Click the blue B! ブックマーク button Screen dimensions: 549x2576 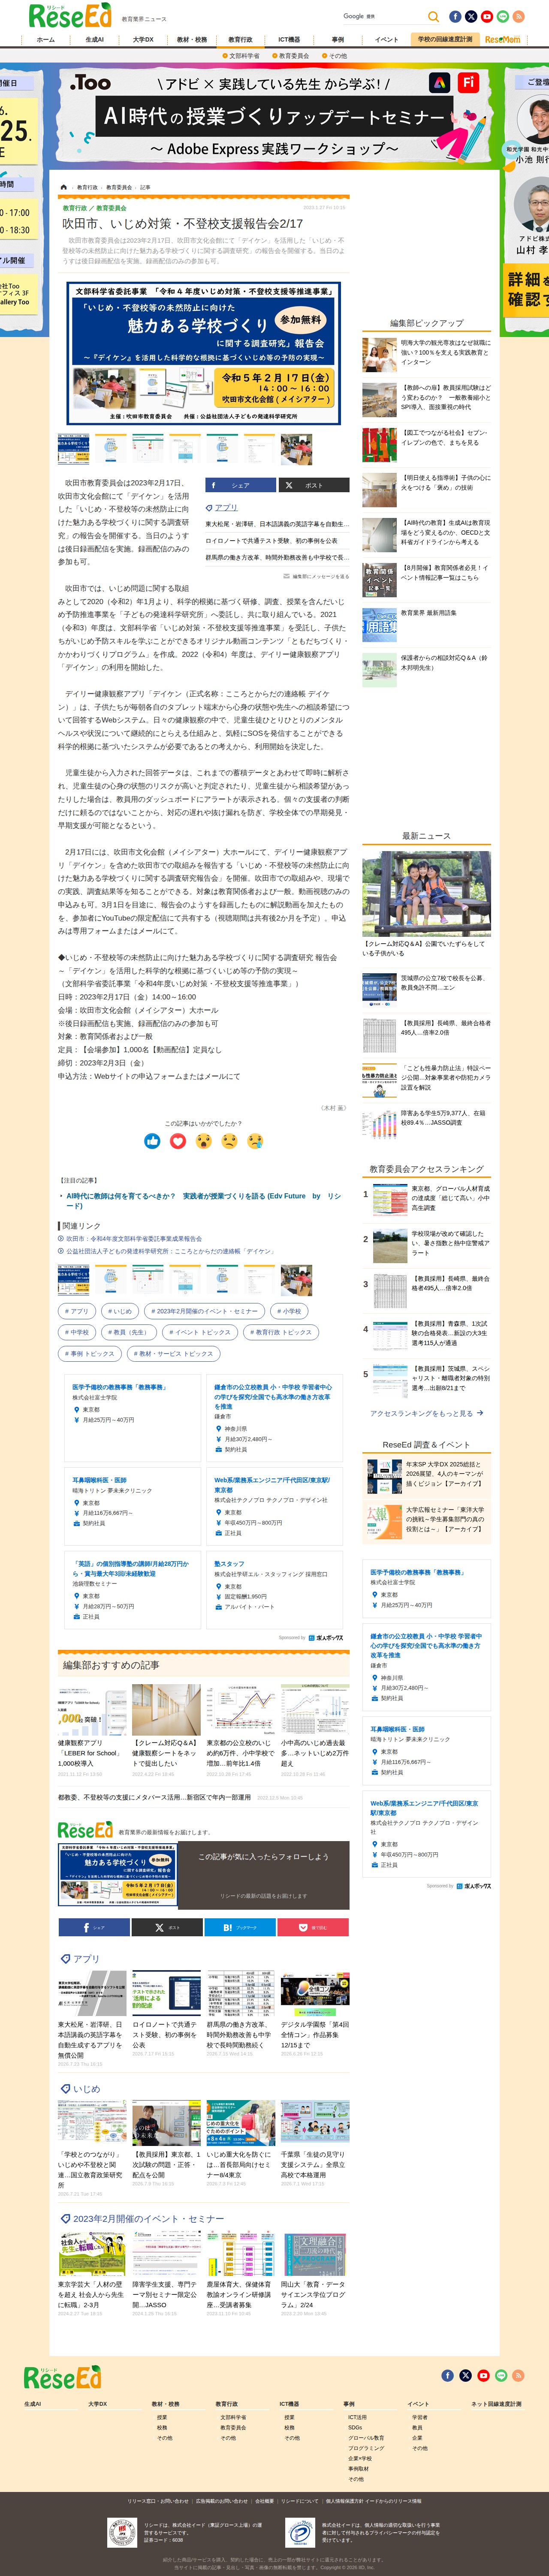(x=240, y=1927)
